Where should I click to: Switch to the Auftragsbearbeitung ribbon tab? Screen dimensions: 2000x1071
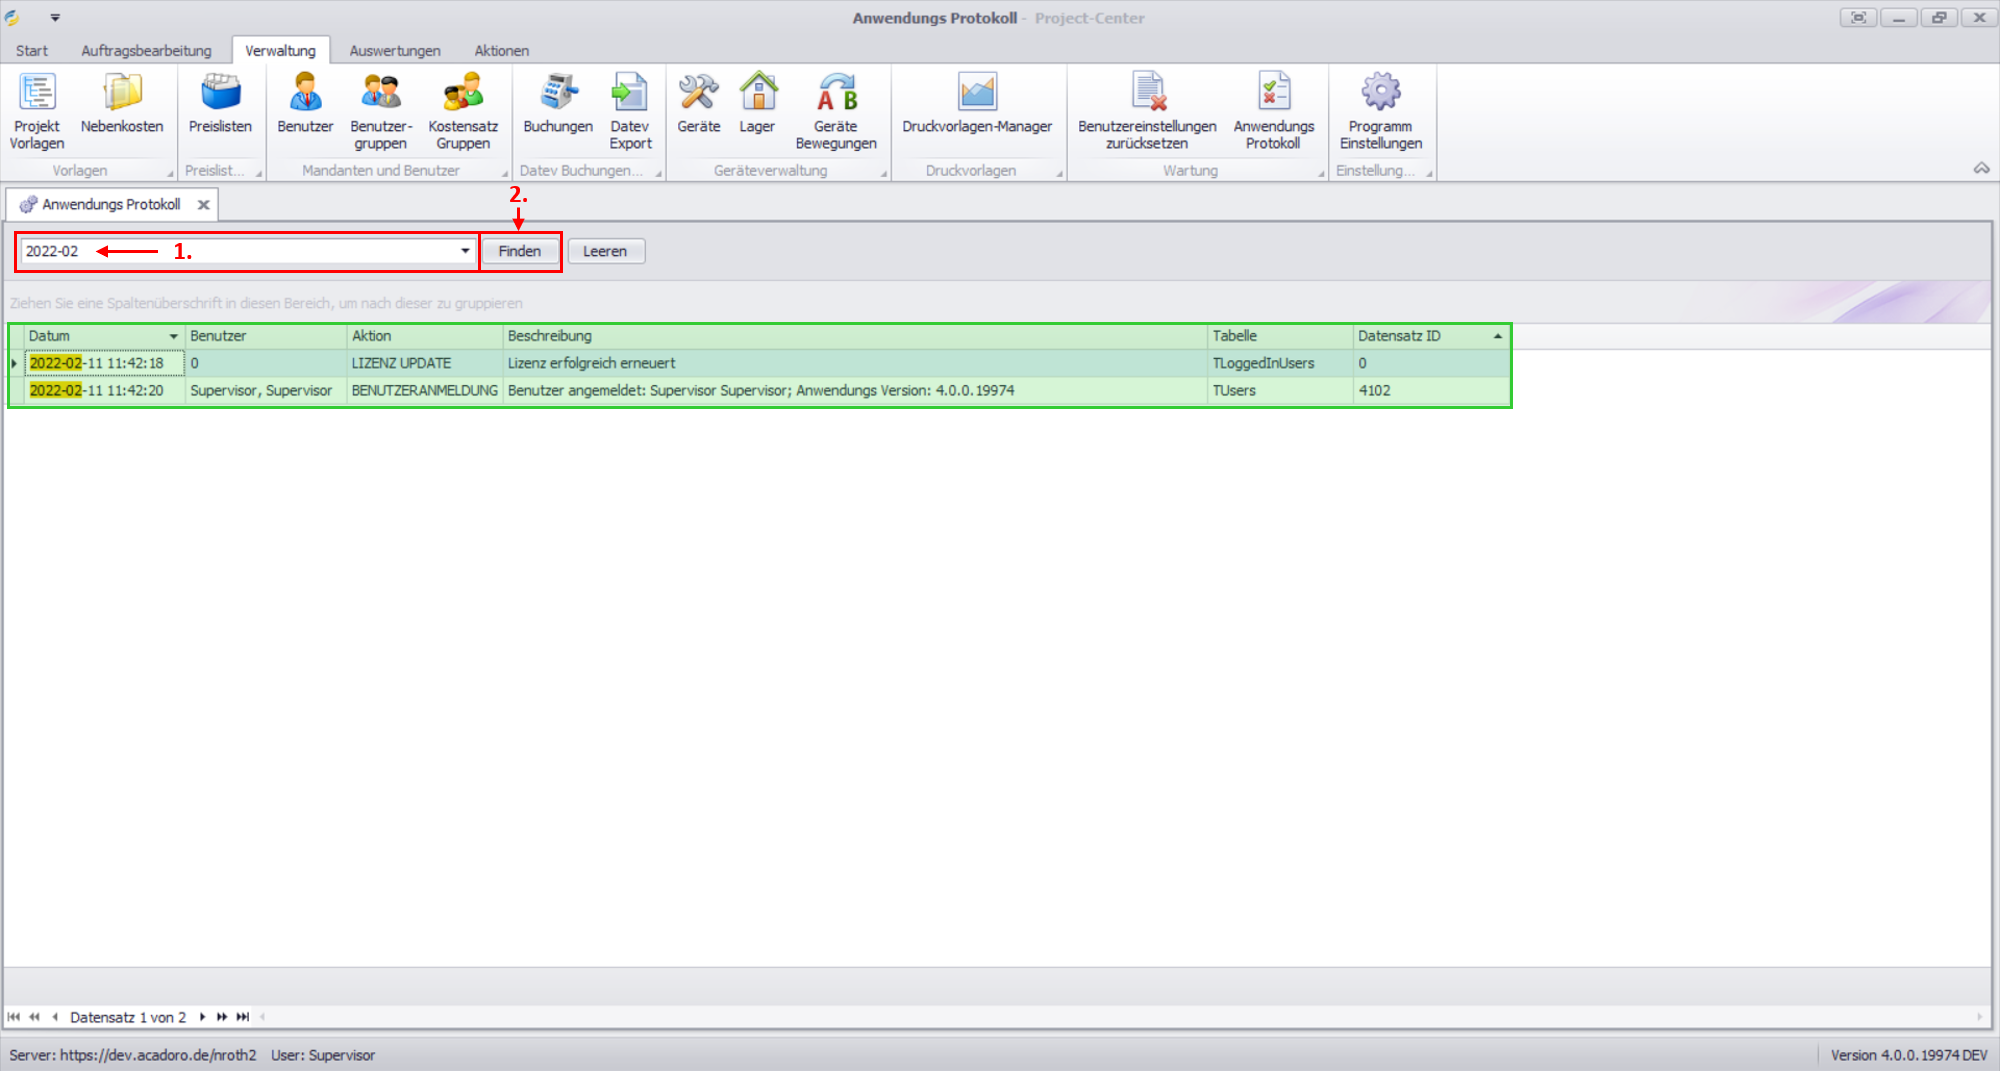[146, 51]
